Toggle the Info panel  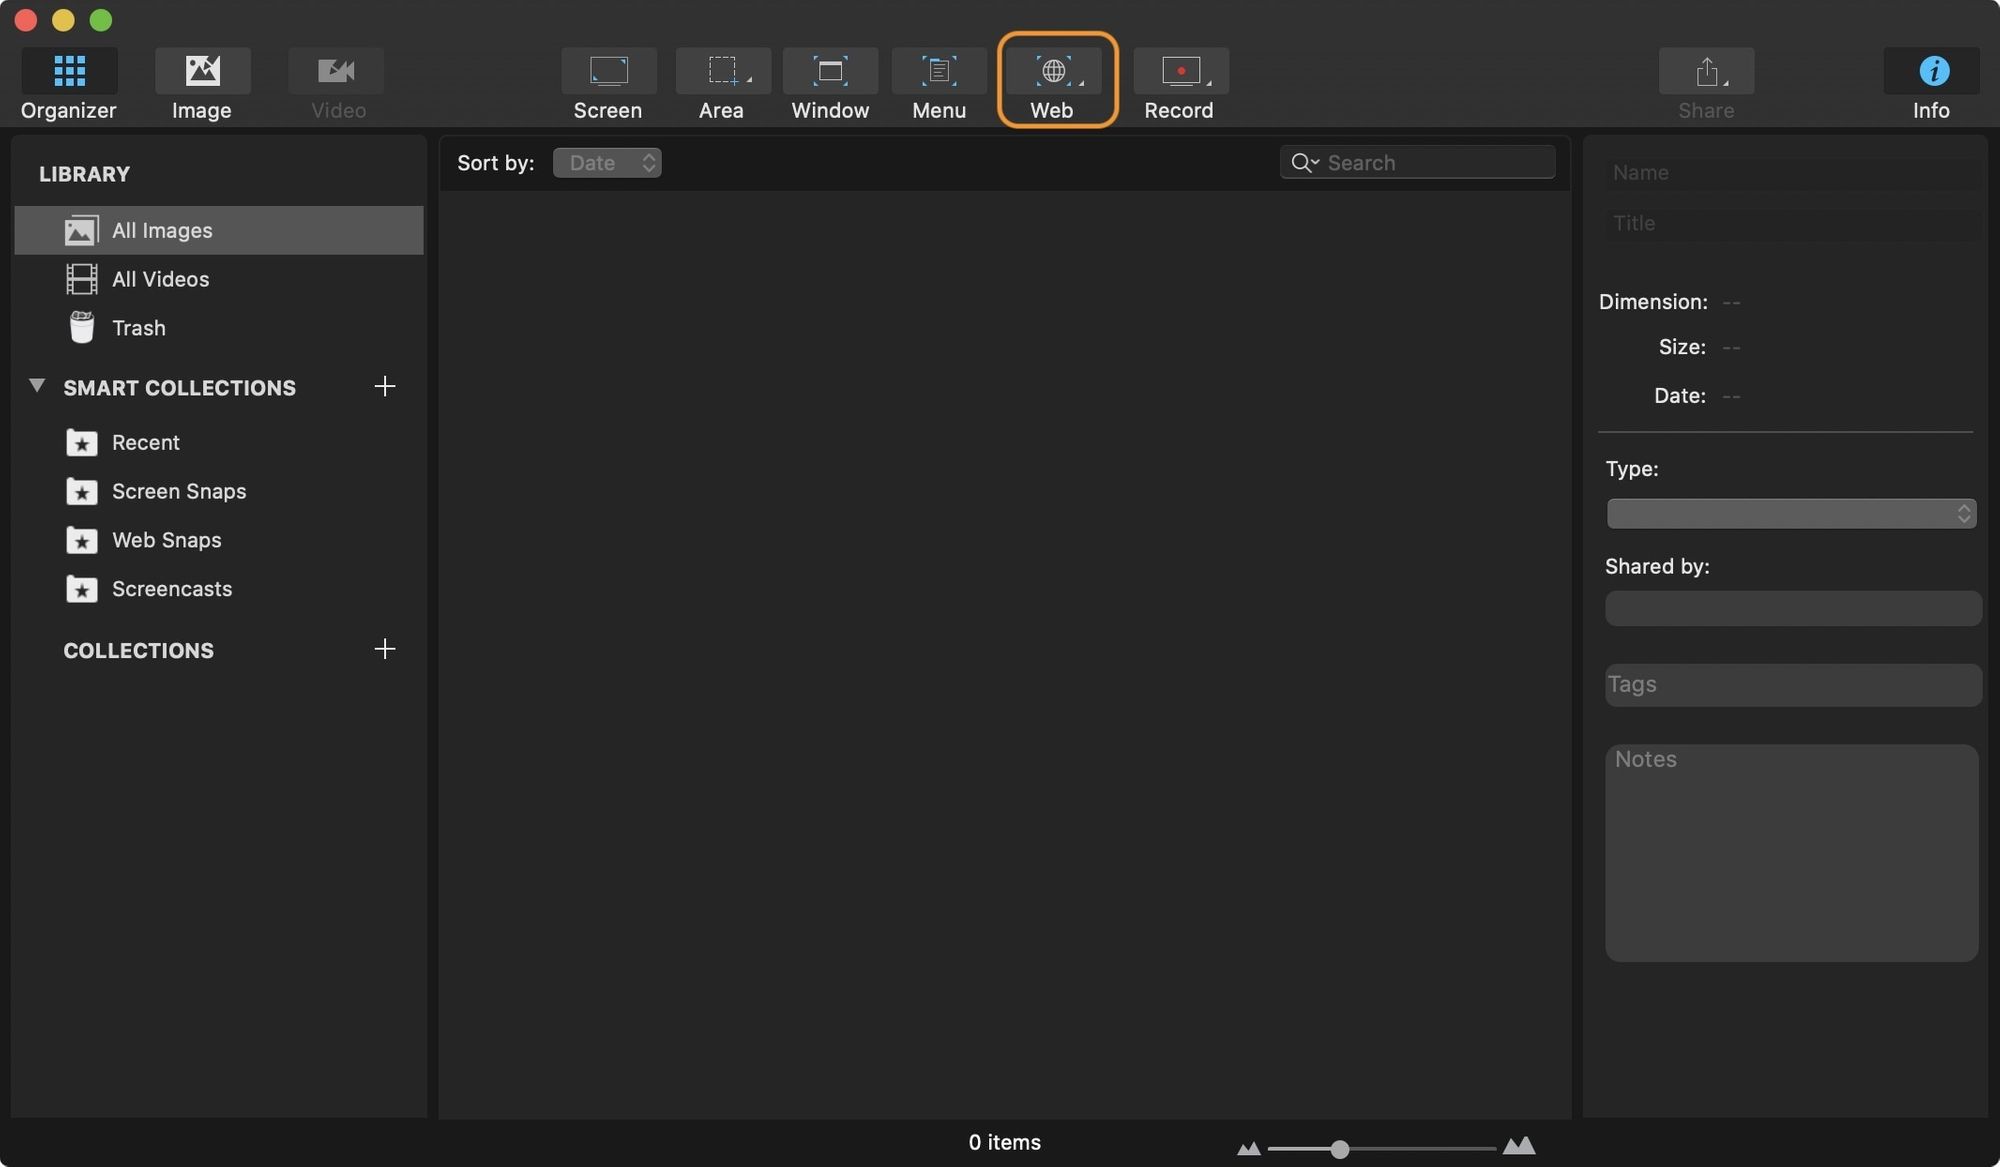point(1932,71)
